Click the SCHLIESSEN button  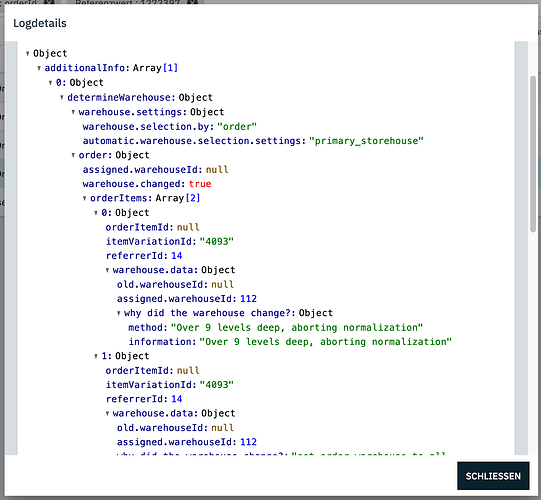pos(493,476)
